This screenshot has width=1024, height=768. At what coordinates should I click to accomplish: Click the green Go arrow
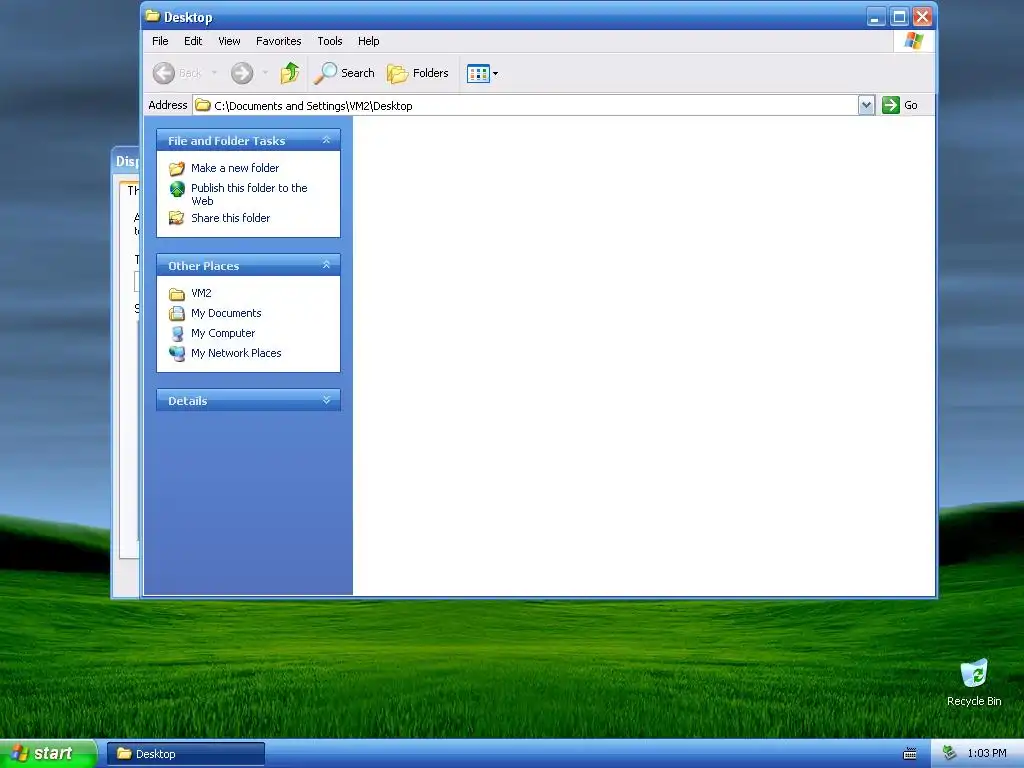click(891, 105)
